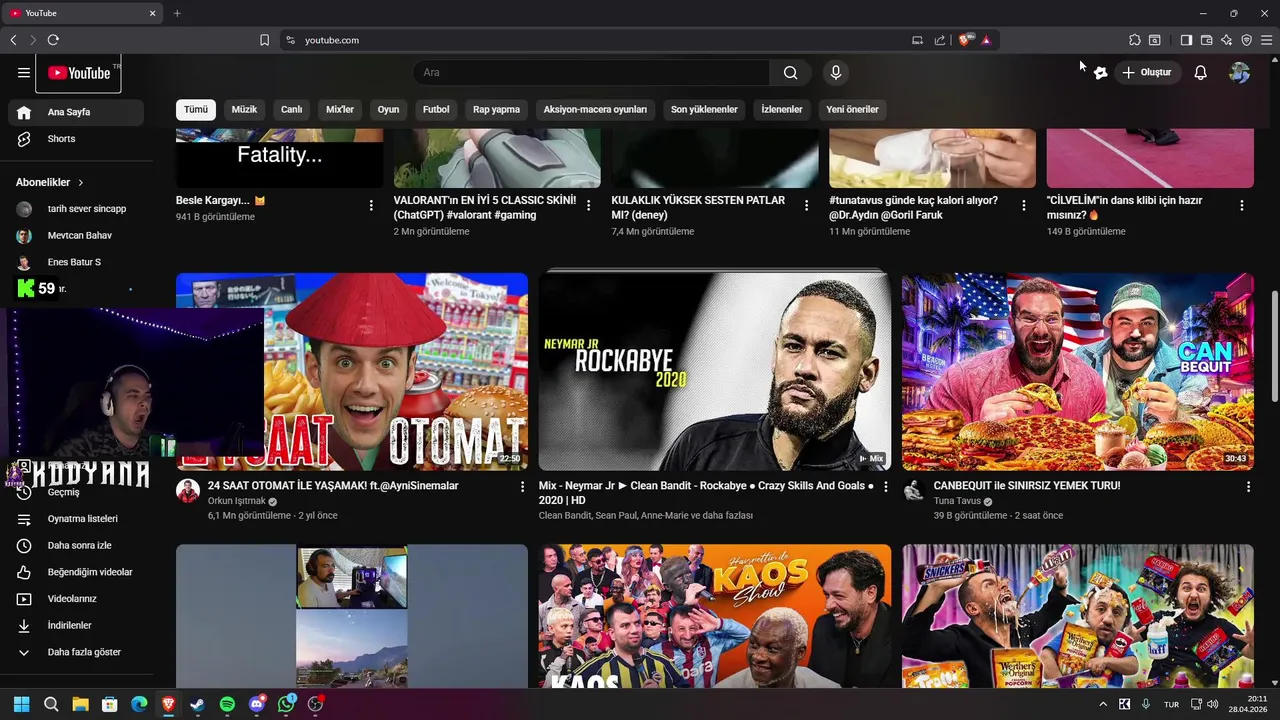Screen dimensions: 1280x720
Task: Click in the Ara search field
Action: pos(591,72)
